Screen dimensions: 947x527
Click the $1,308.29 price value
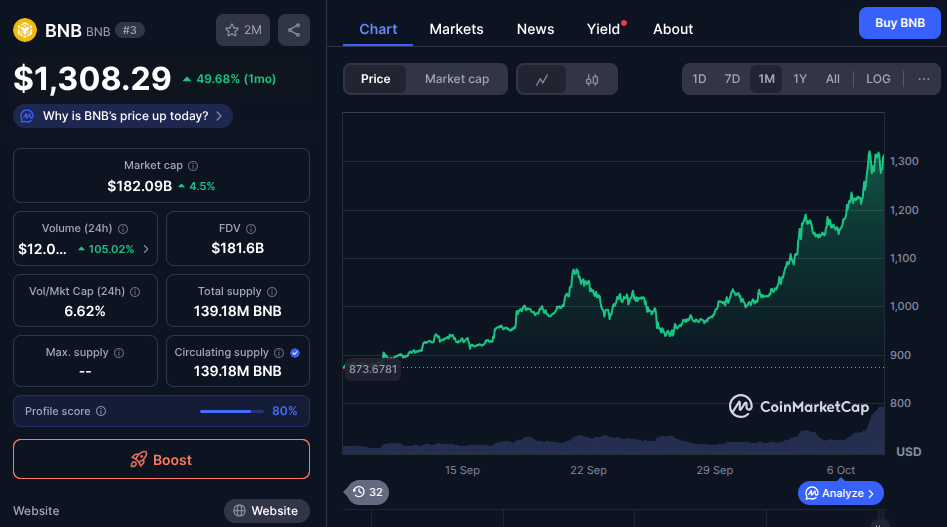(92, 78)
